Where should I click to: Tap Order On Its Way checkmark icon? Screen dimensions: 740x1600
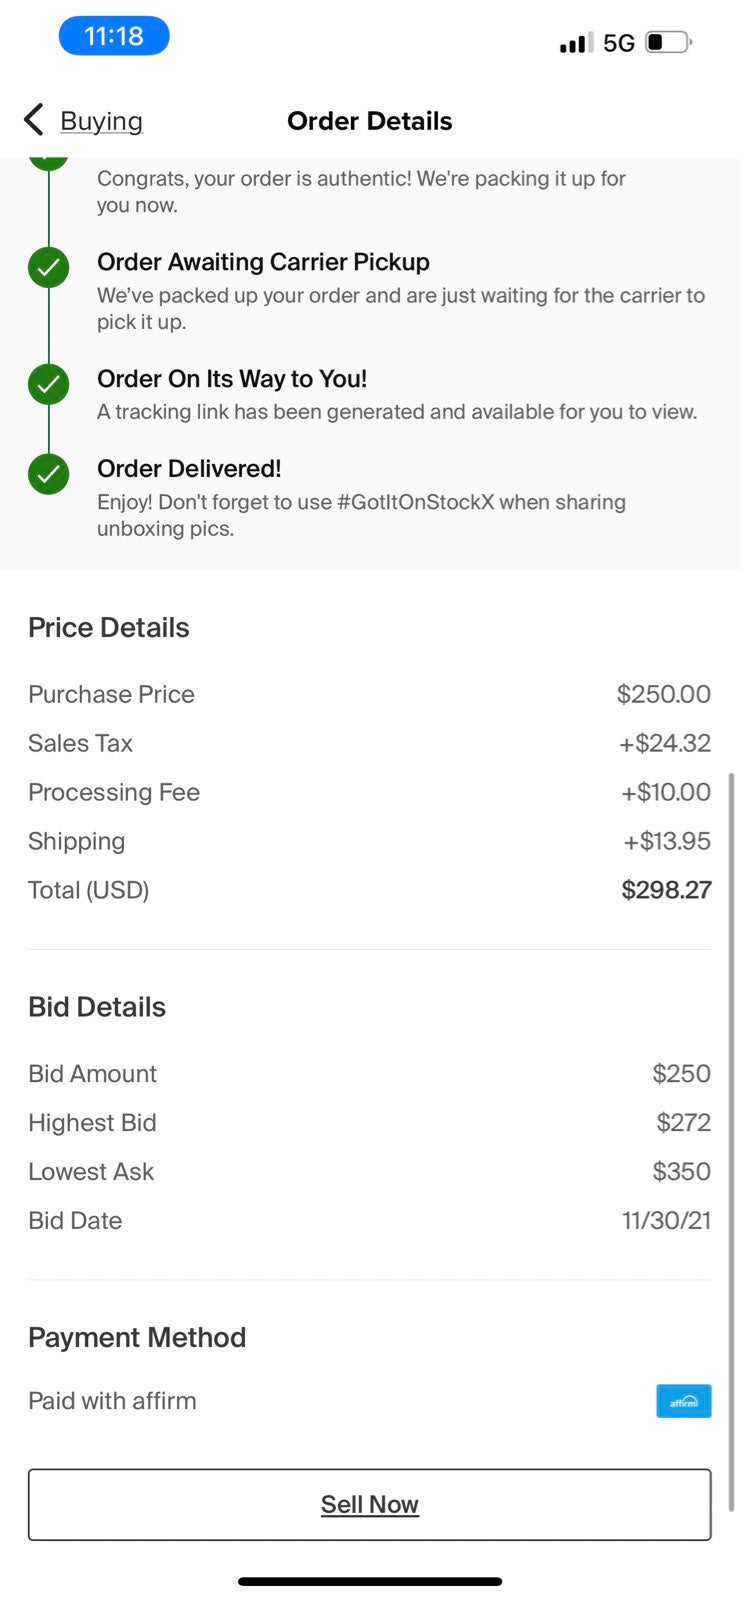(x=48, y=384)
